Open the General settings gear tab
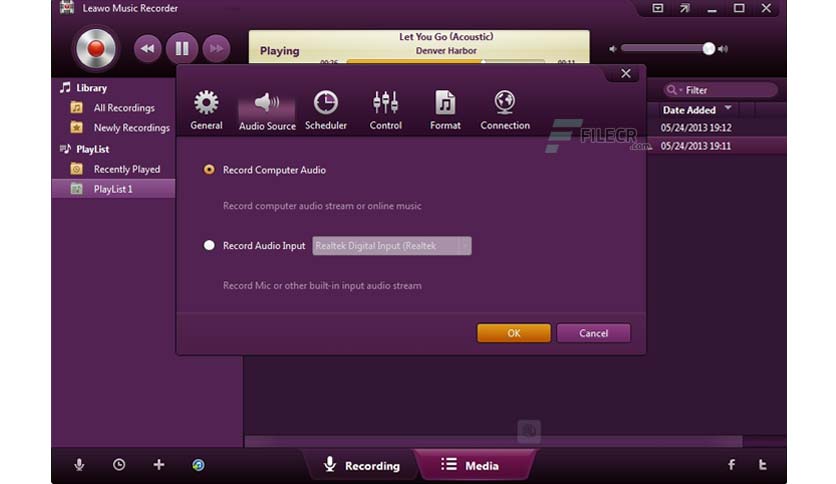Image resolution: width=836 pixels, height=484 pixels. 206,110
